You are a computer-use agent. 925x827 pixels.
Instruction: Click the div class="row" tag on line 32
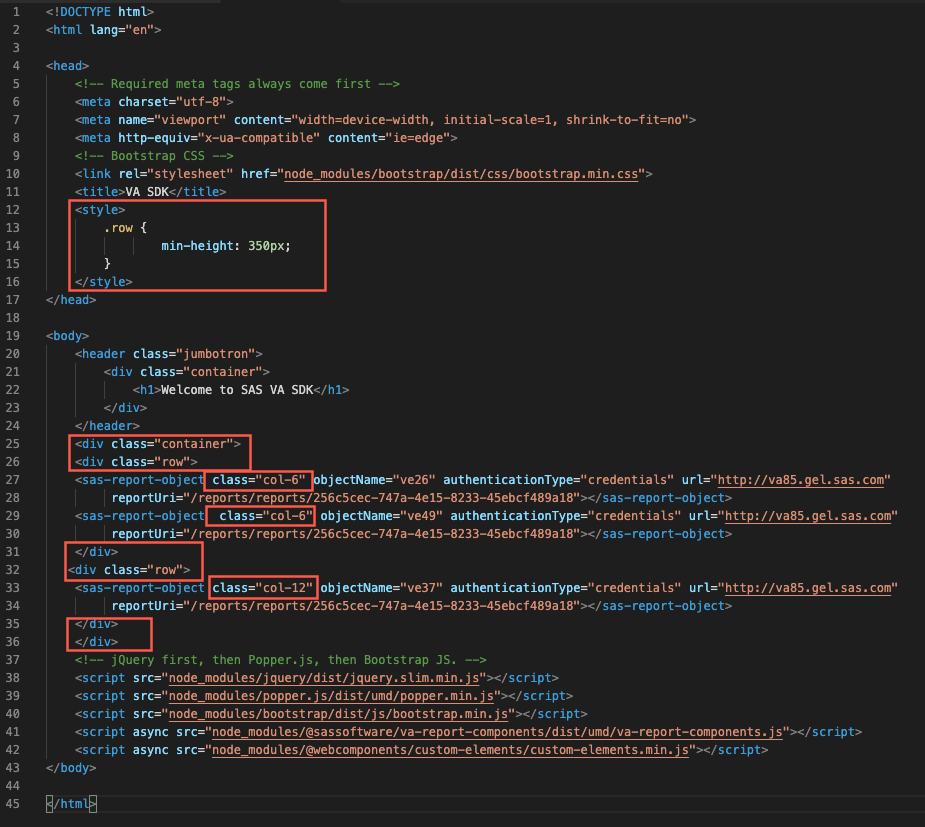pos(130,569)
